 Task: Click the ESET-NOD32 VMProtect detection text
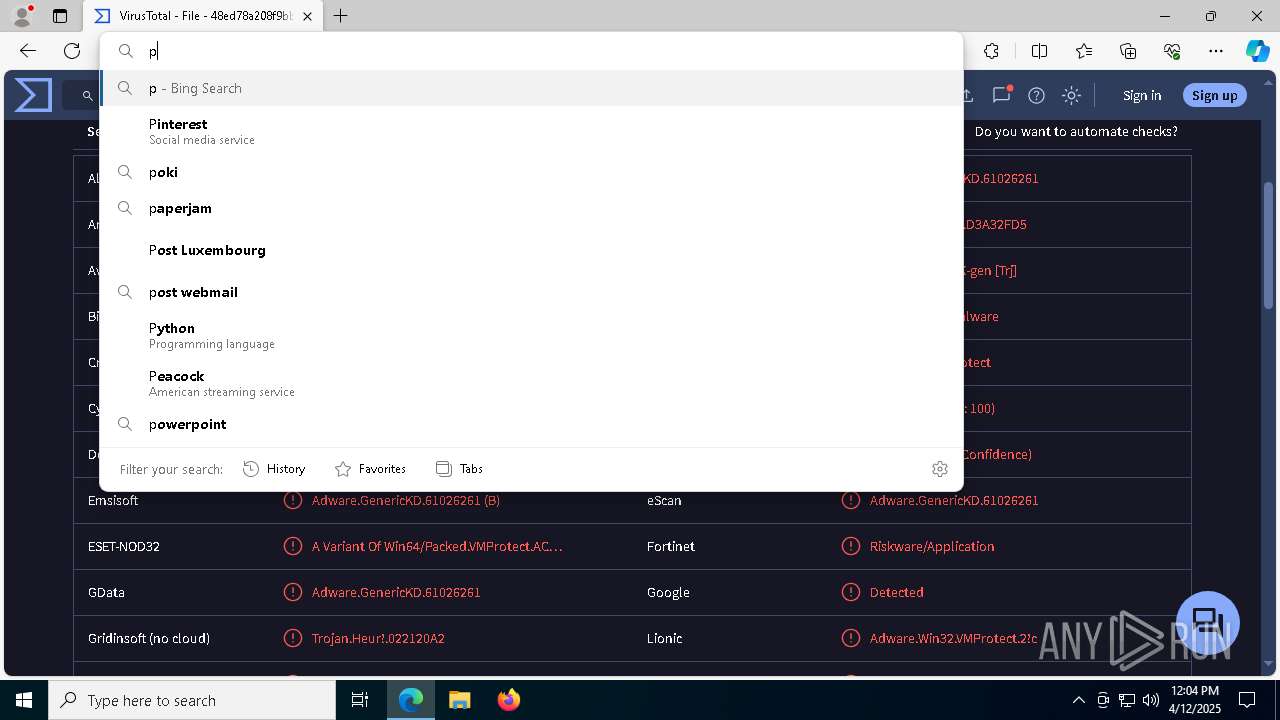coord(437,546)
